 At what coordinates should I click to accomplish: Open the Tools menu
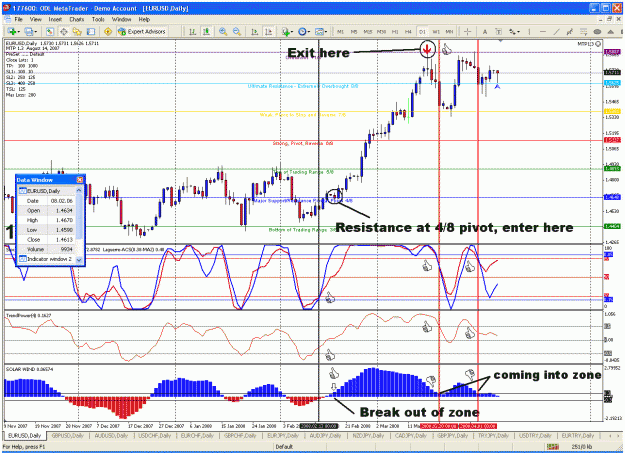[x=98, y=19]
